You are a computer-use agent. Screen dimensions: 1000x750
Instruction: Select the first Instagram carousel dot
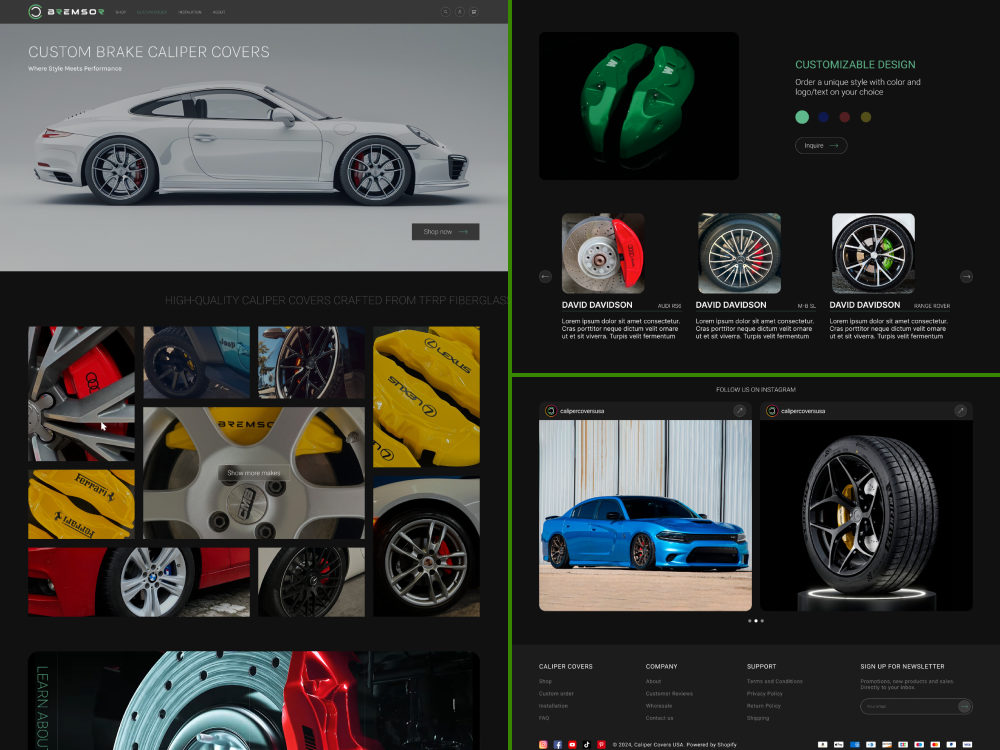[750, 621]
